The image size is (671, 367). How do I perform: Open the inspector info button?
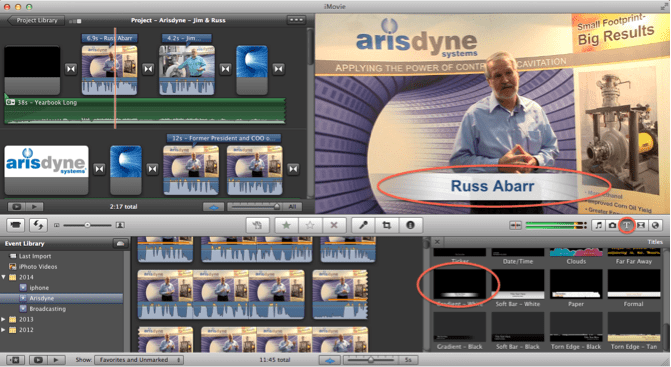410,225
